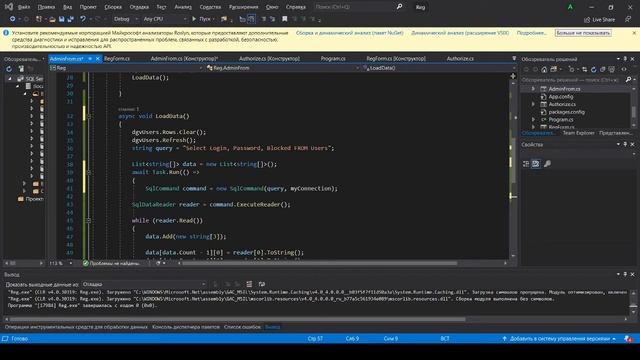The image size is (640, 360).
Task: Open the Reg.AdminFrom class dropdown
Action: 282,68
